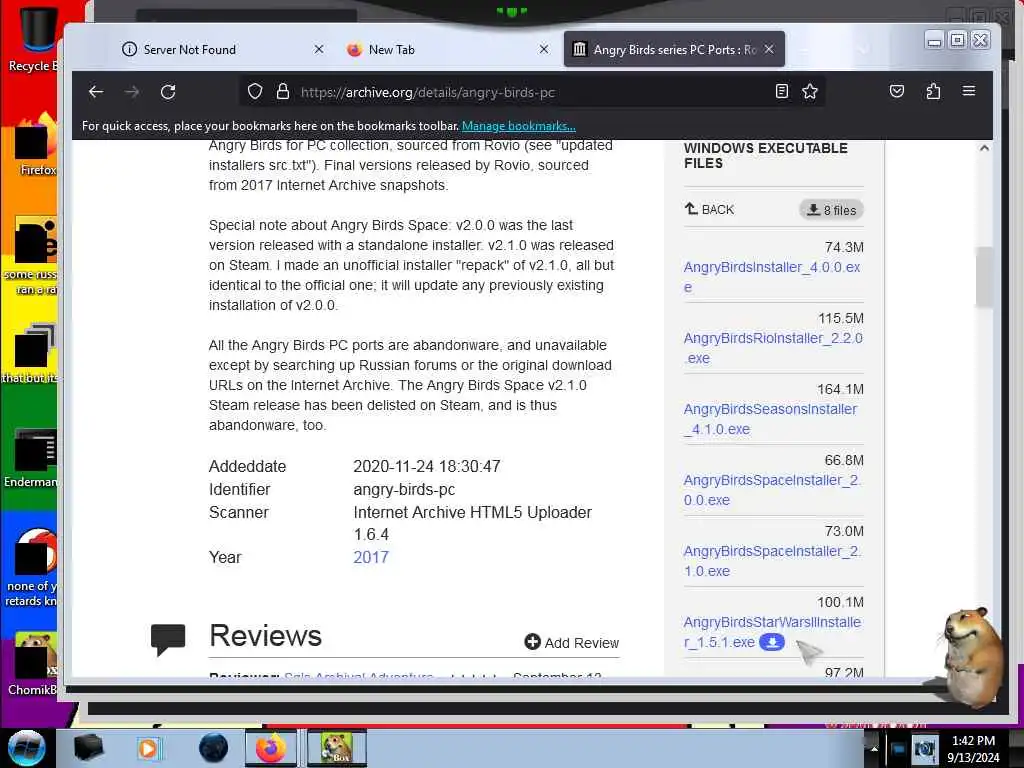The height and width of the screenshot is (768, 1024).
Task: Toggle reader view icon in address bar
Action: [x=782, y=91]
